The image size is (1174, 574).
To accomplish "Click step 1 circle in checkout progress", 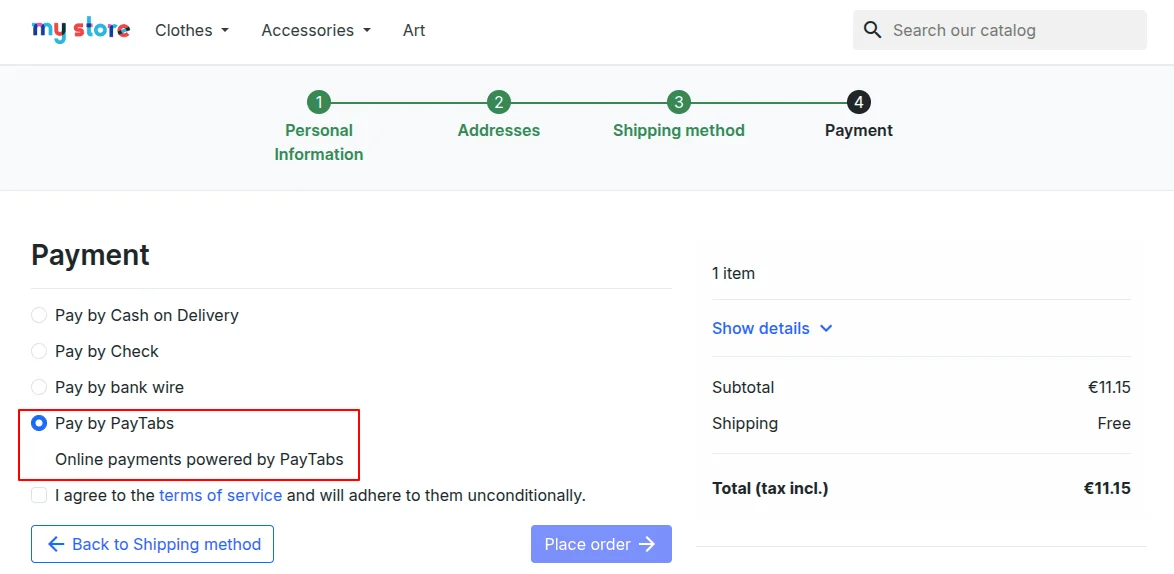I will pos(319,103).
